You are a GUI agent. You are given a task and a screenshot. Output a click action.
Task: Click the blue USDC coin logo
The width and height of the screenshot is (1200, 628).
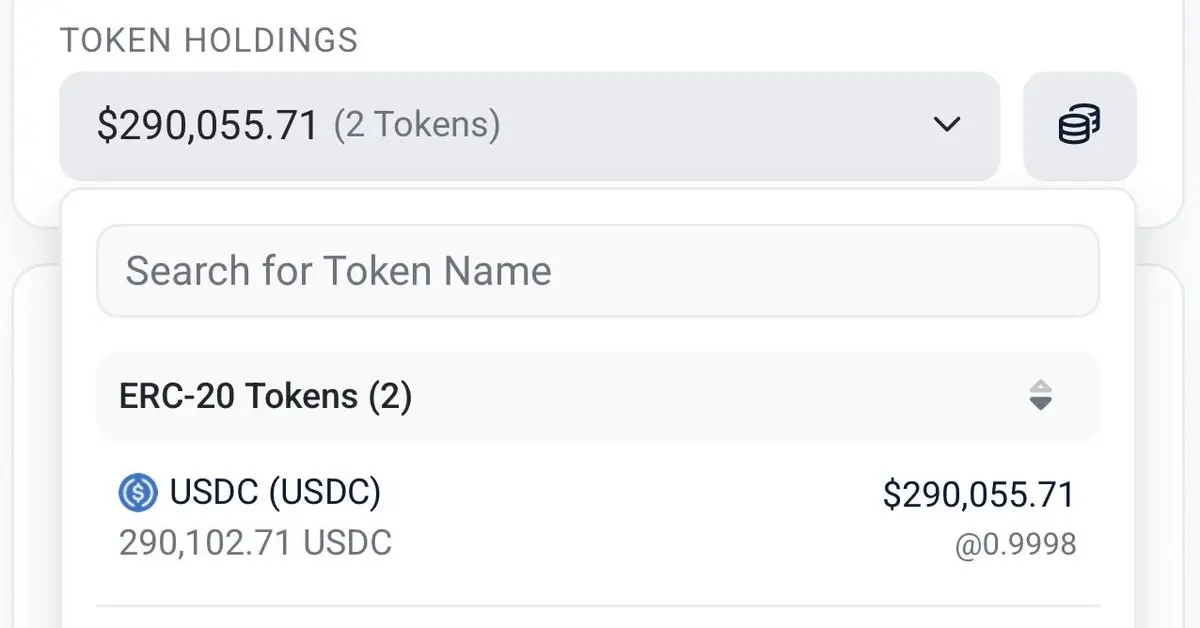tap(138, 493)
